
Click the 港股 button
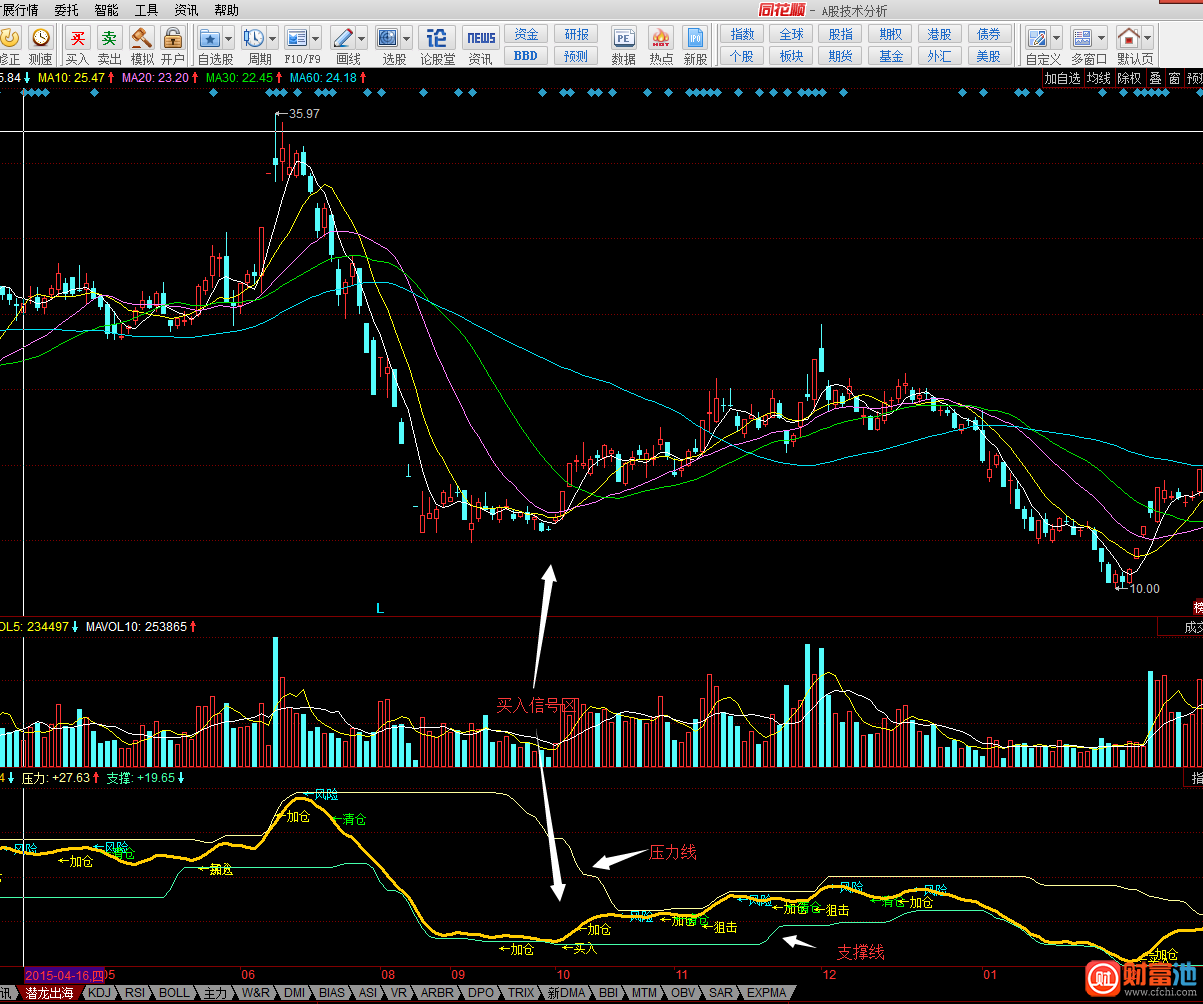coord(939,34)
